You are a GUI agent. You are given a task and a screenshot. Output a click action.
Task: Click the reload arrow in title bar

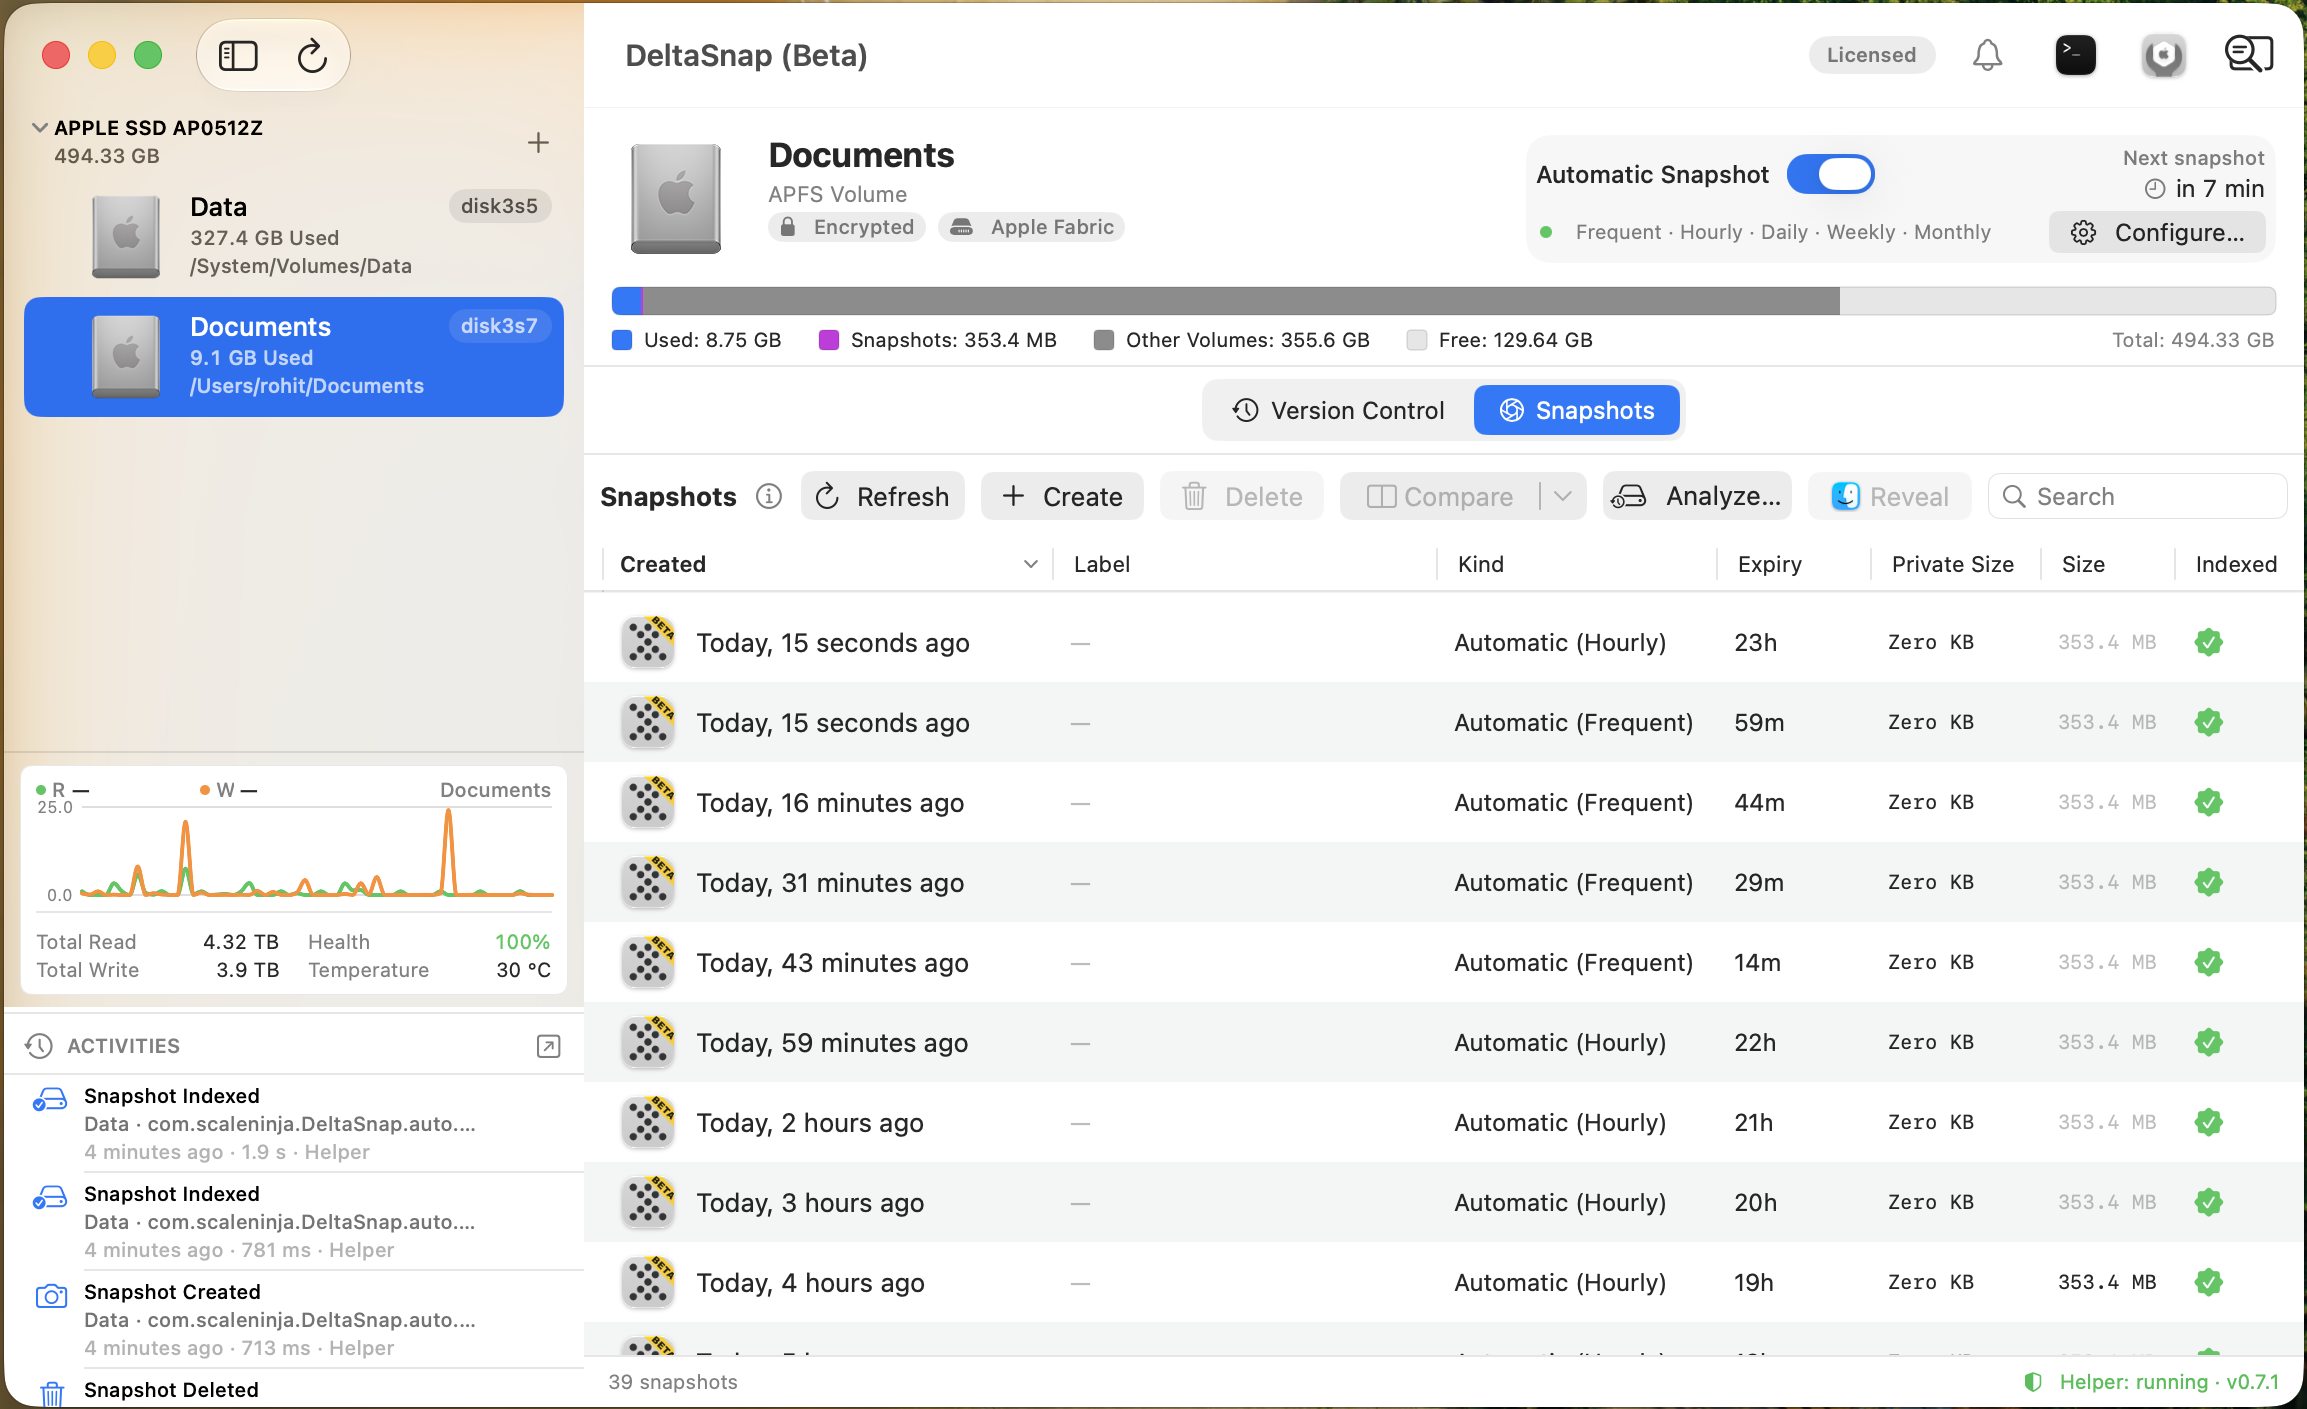[x=312, y=56]
